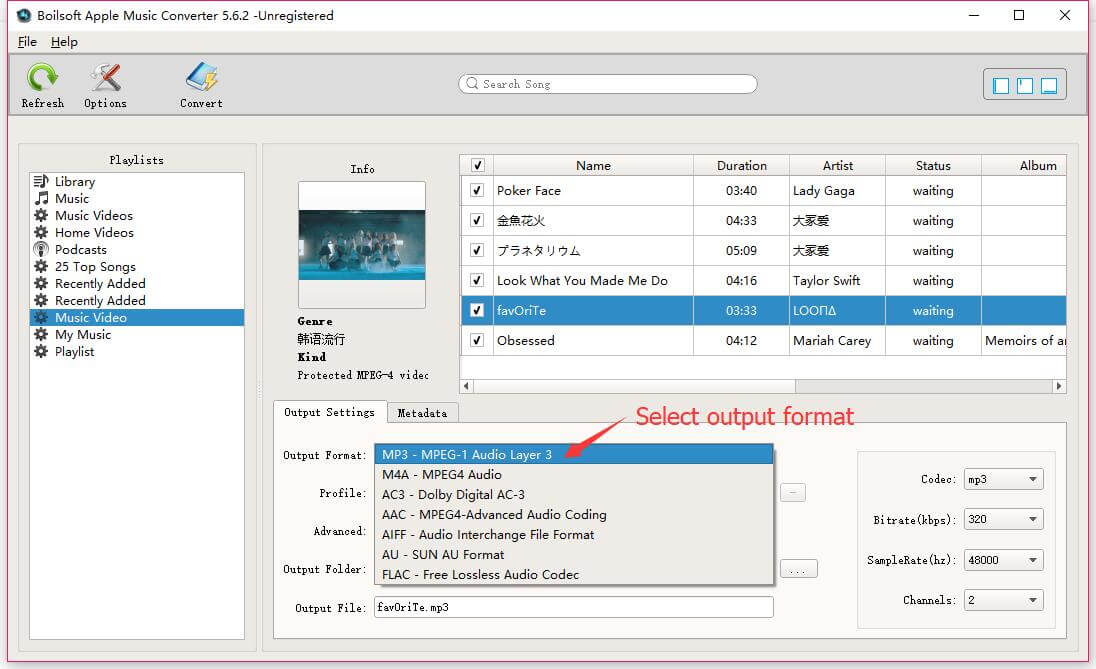Choose AIFF - Audio Interchange File Format
Image resolution: width=1096 pixels, height=669 pixels.
tap(574, 535)
